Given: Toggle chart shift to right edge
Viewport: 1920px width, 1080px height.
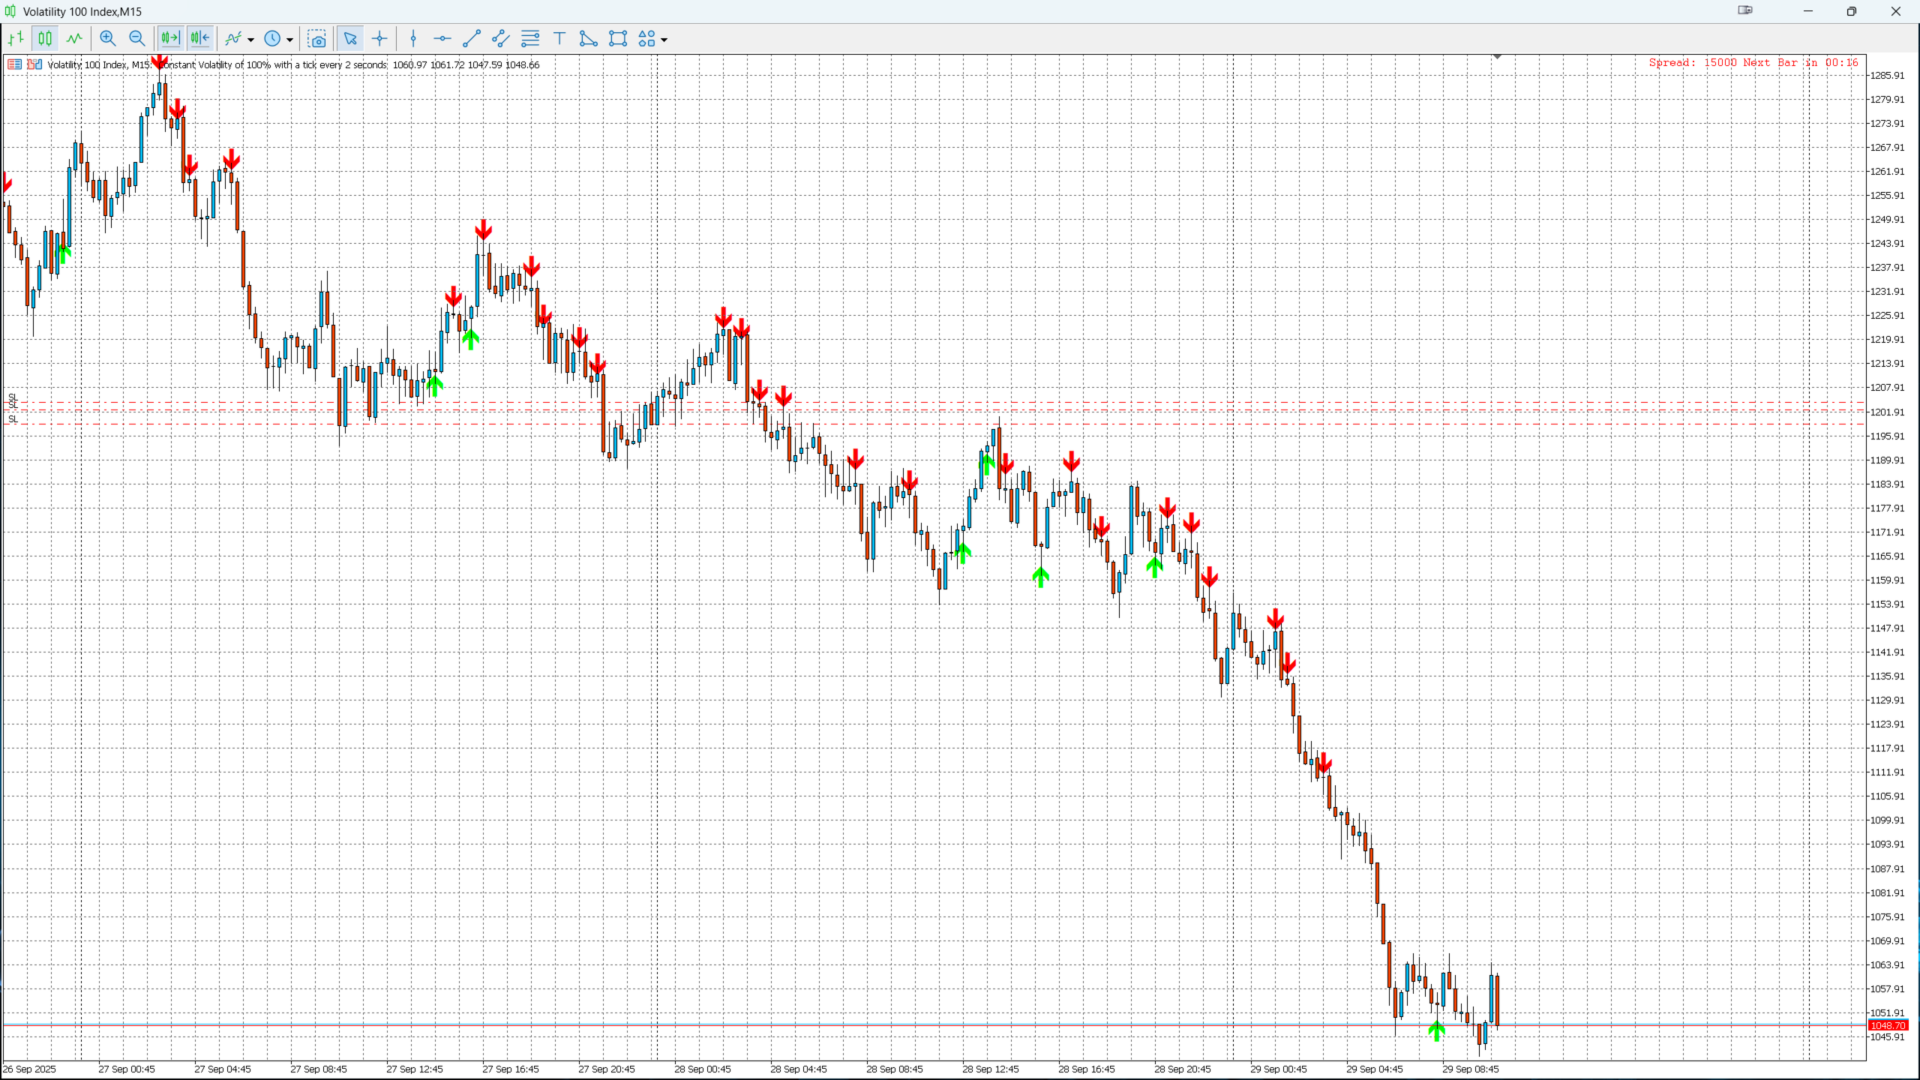Looking at the screenshot, I should [x=200, y=39].
